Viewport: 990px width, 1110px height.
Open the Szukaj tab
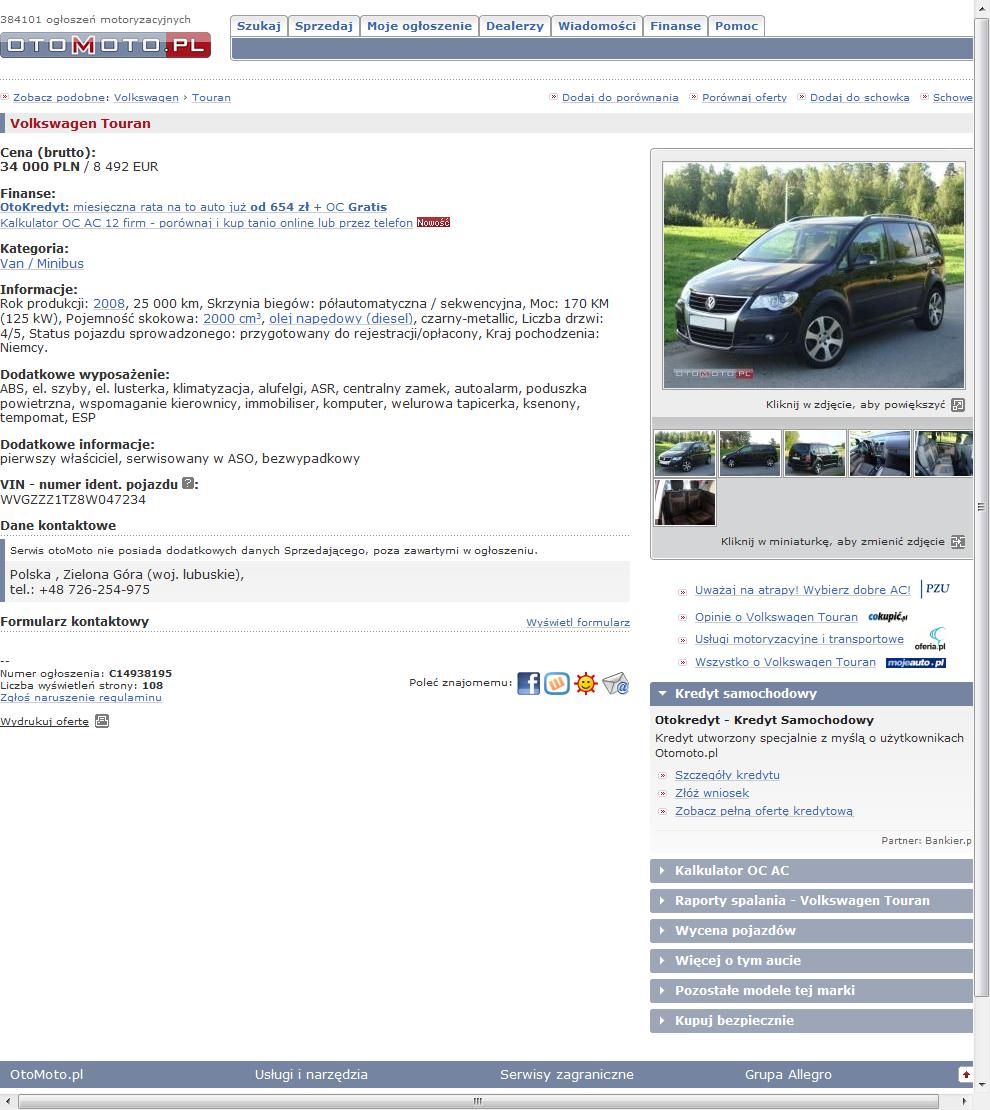pyautogui.click(x=258, y=26)
